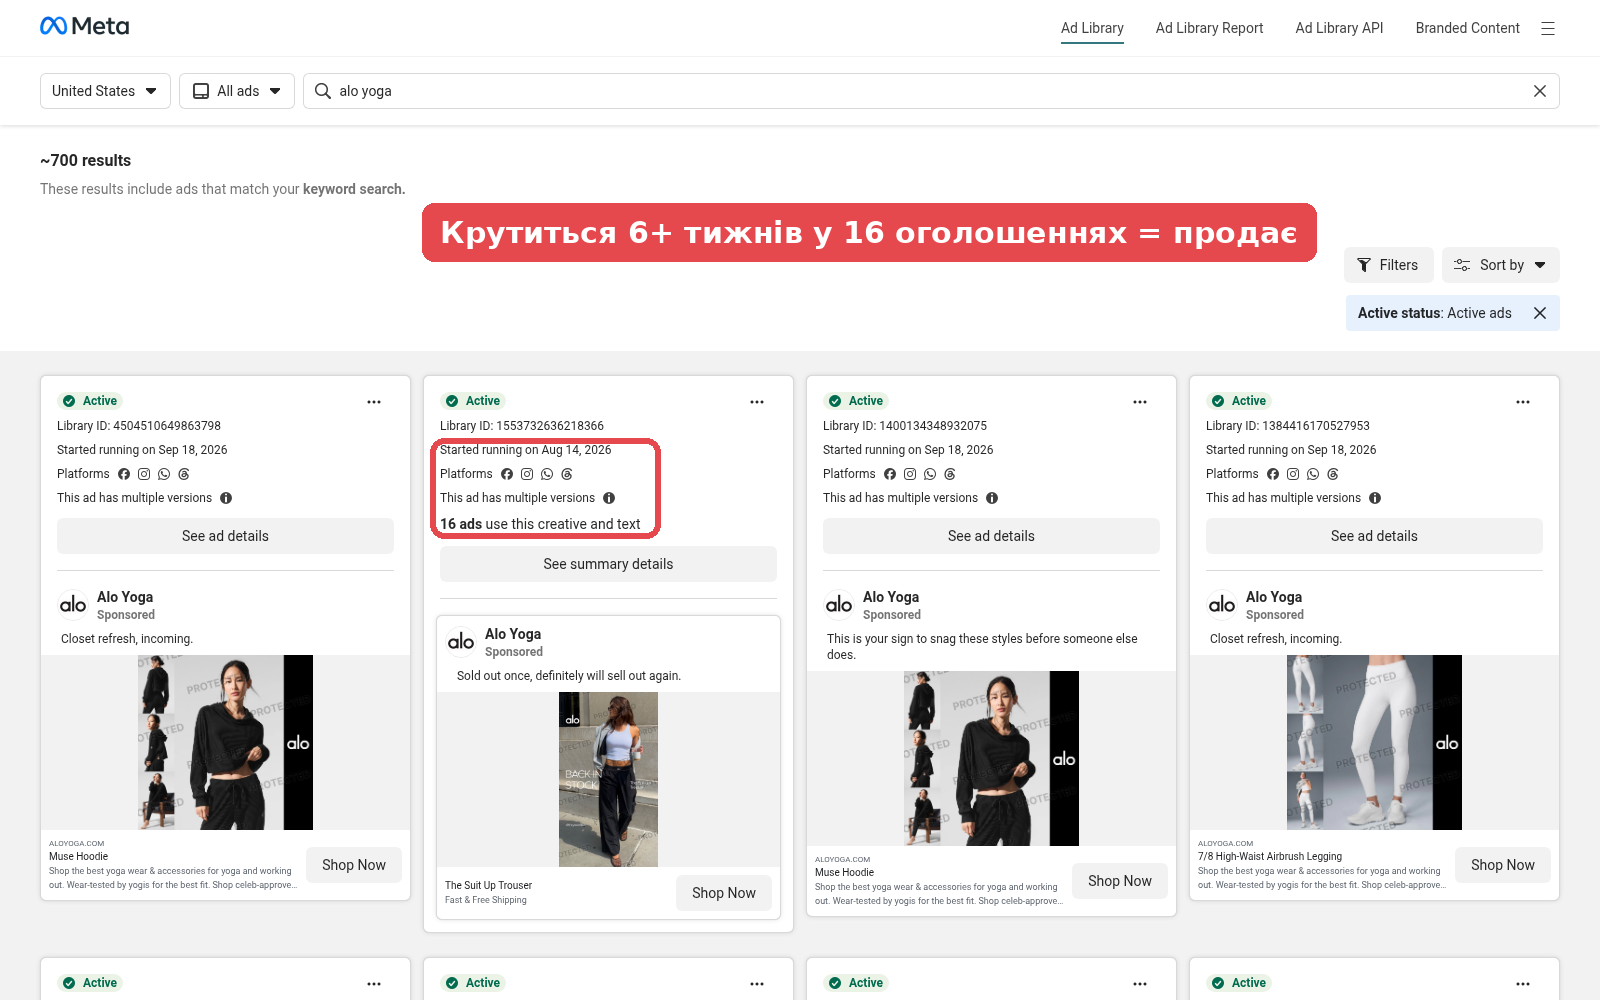This screenshot has height=1000, width=1600.
Task: Click Shop Now on first Muse Hoodie ad
Action: tap(353, 865)
